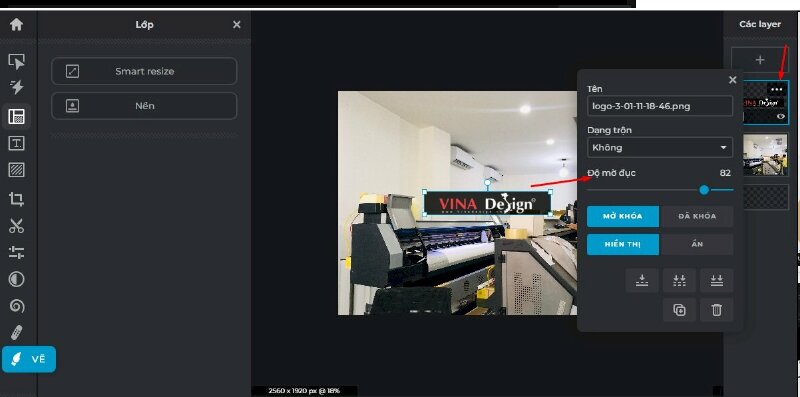Open the Adjust sliders tool
The image size is (800, 397).
16,252
